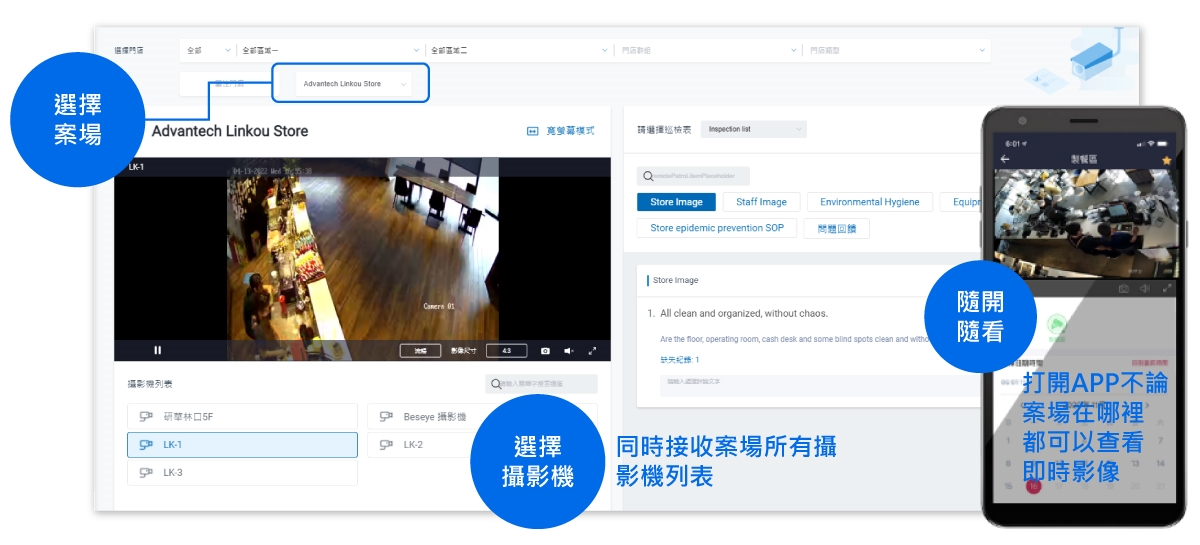Select the Staff Image tab

point(761,202)
